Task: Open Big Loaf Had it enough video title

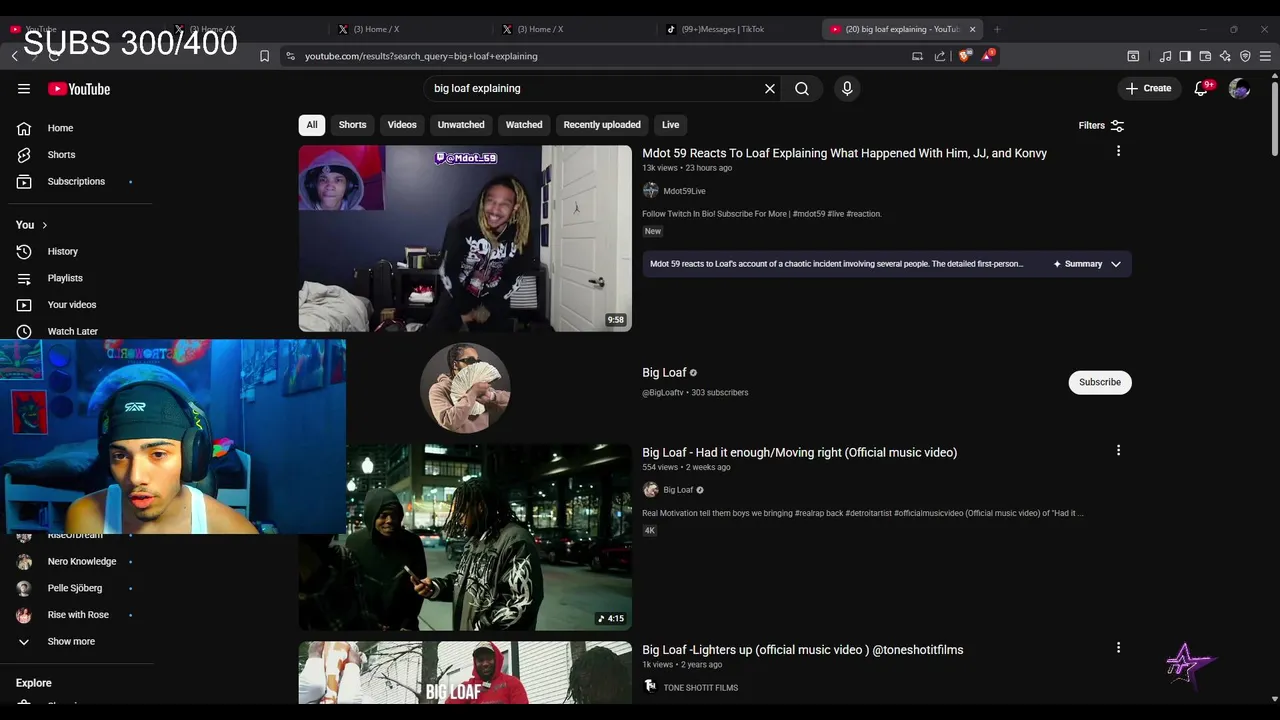Action: (x=799, y=452)
